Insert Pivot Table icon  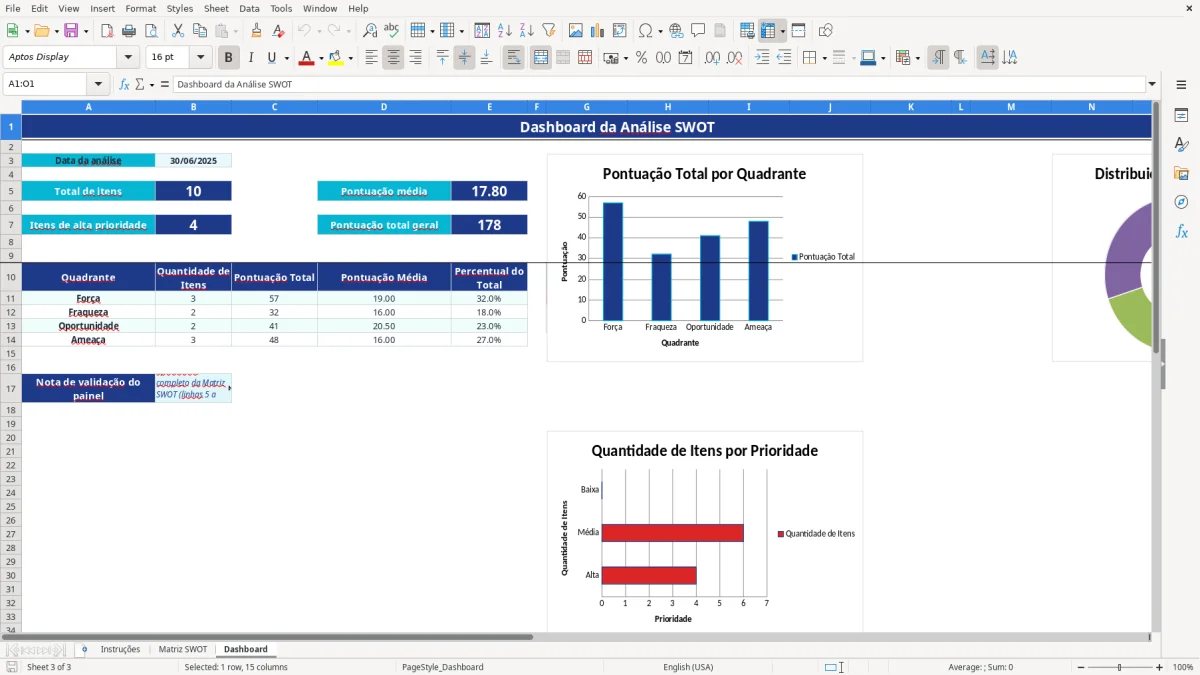(620, 31)
